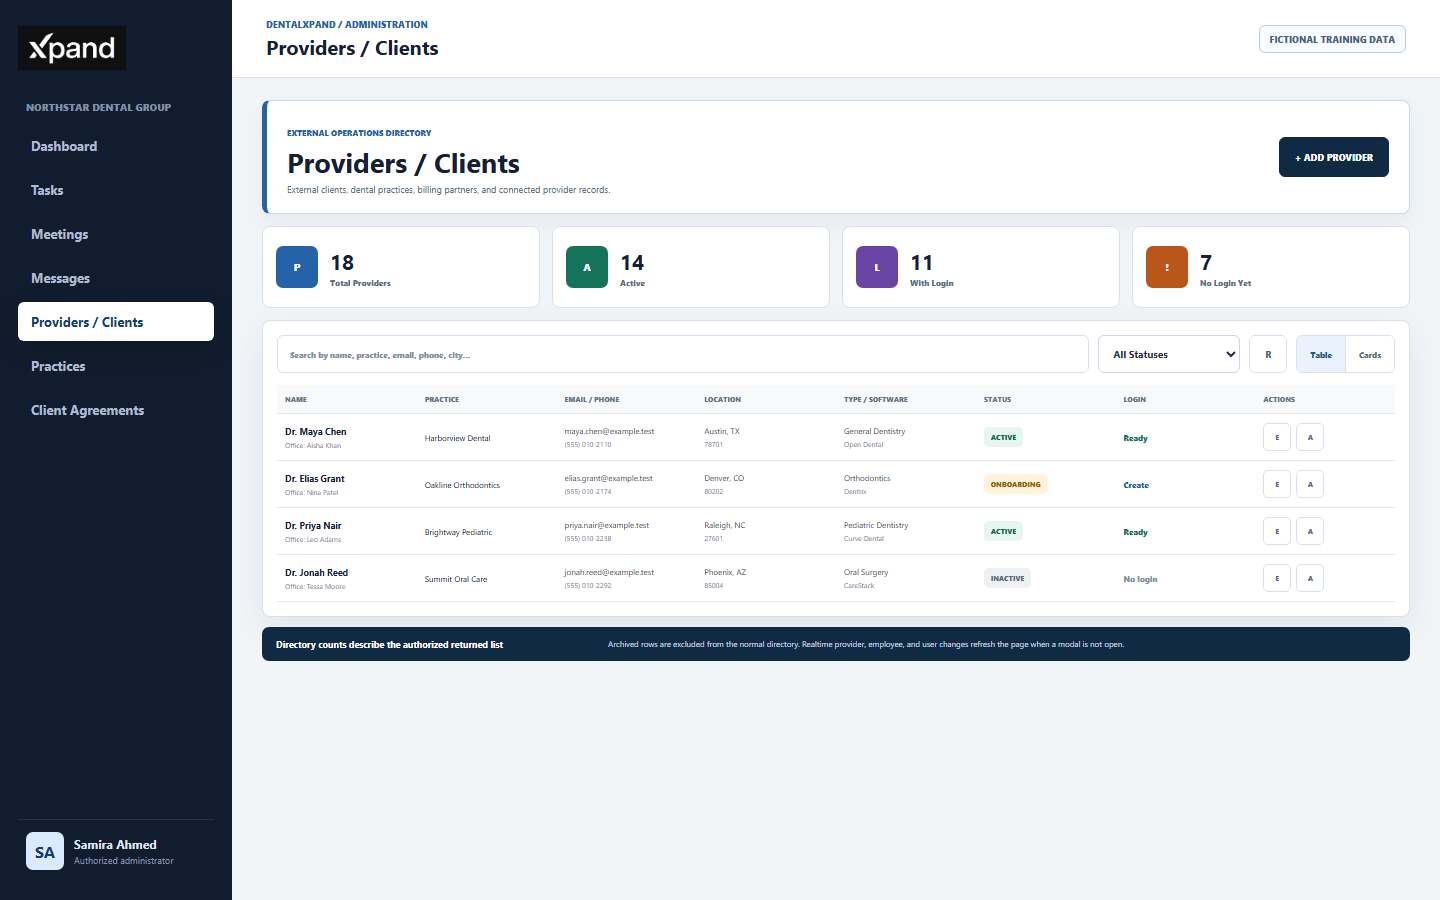Viewport: 1440px width, 900px height.
Task: Click the ONBOARDING status badge
Action: click(1015, 484)
